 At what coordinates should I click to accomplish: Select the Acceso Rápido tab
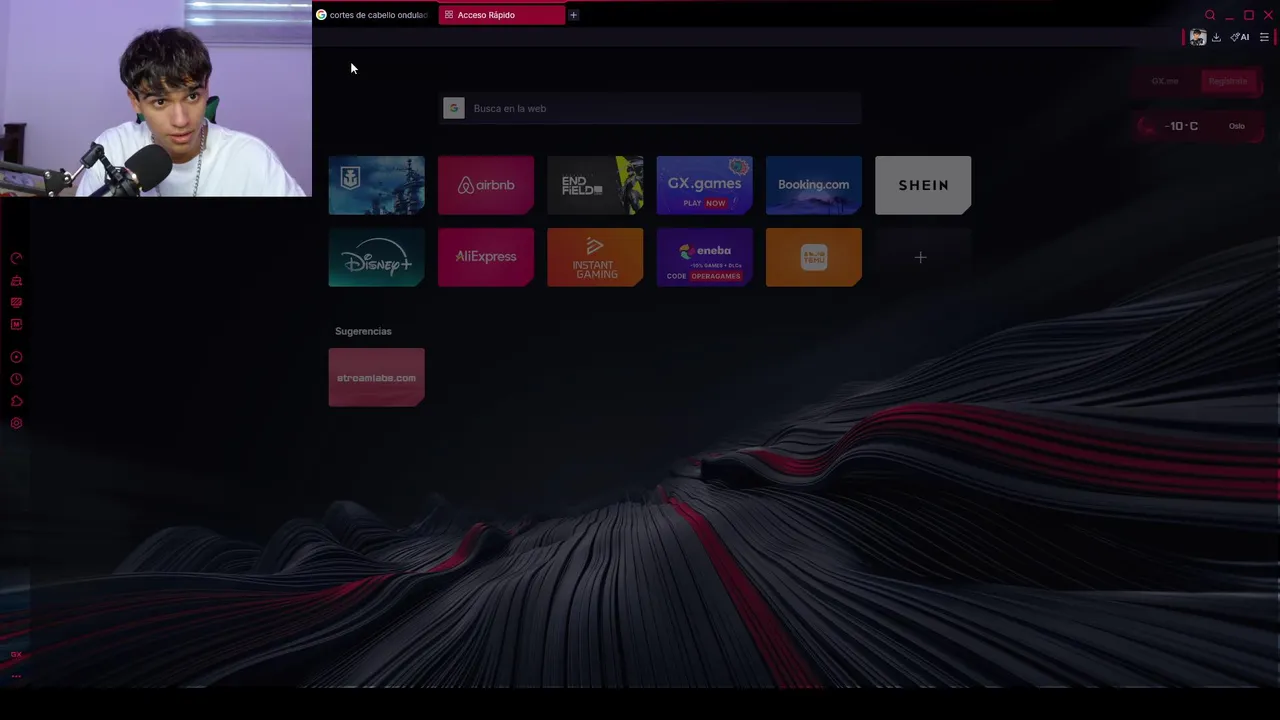(501, 15)
